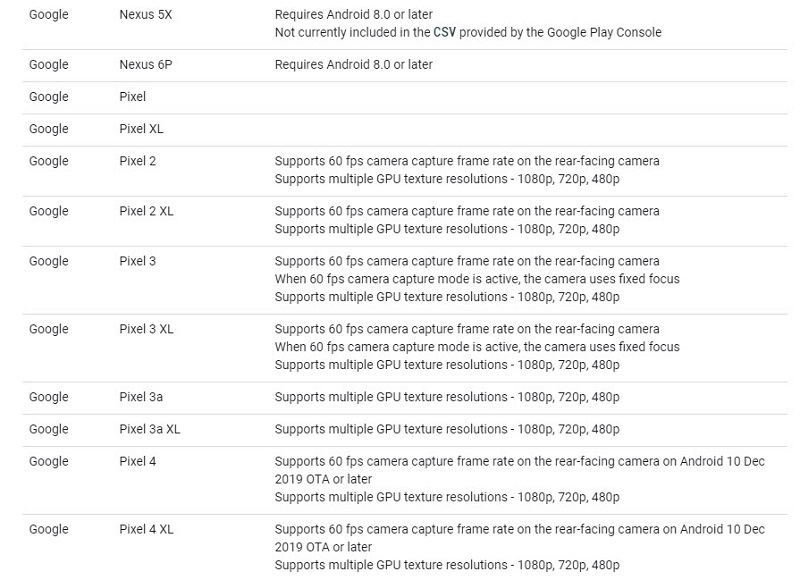Screen dimensions: 800x580
Task: Click Pixel 4's 60 fps camera capture line
Action: [x=519, y=461]
